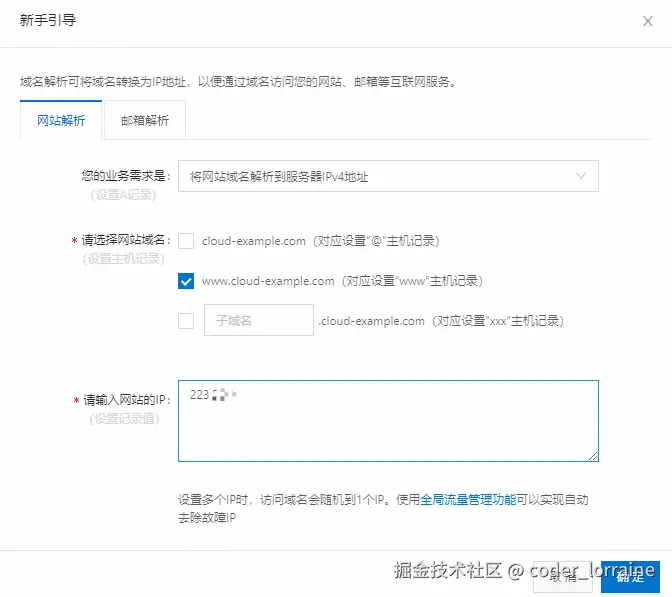Open the 您的业务需求是 dropdown

click(388, 176)
